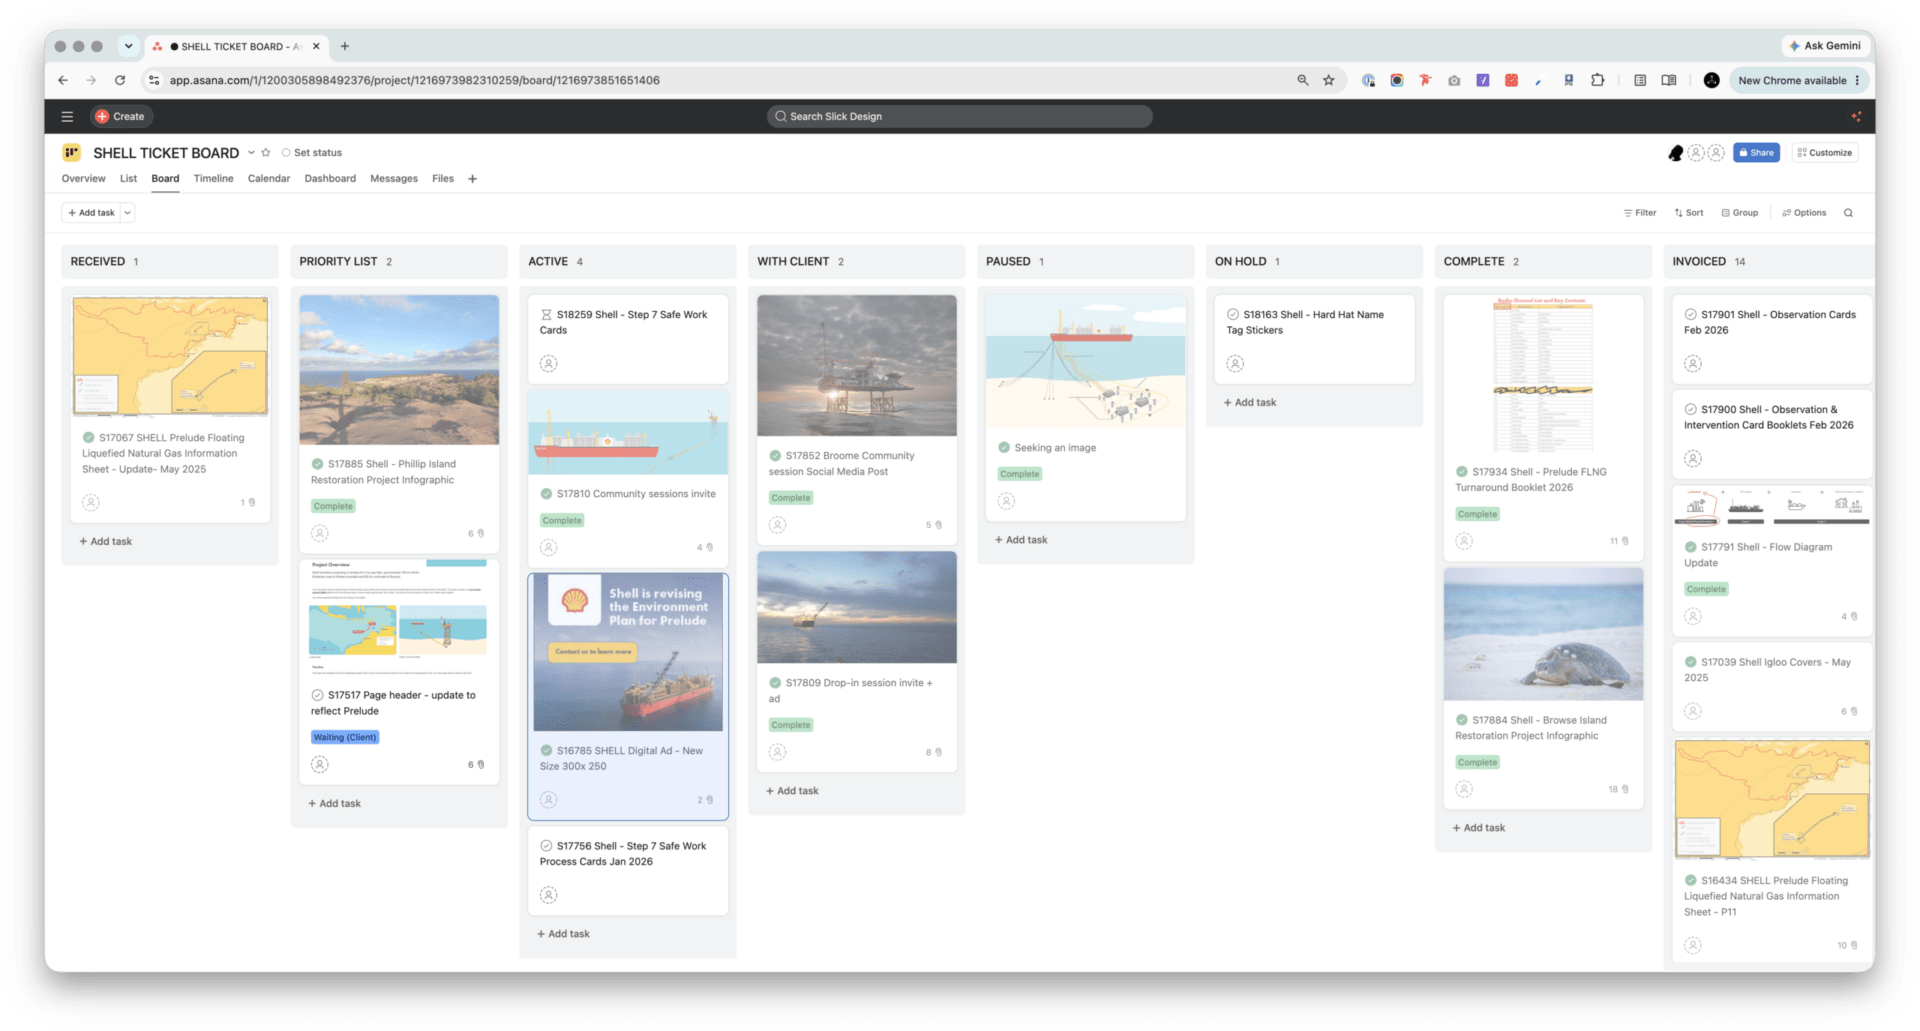Click Add task under WITH CLIENT column
Screen dimensions: 1920x1031
tap(792, 791)
